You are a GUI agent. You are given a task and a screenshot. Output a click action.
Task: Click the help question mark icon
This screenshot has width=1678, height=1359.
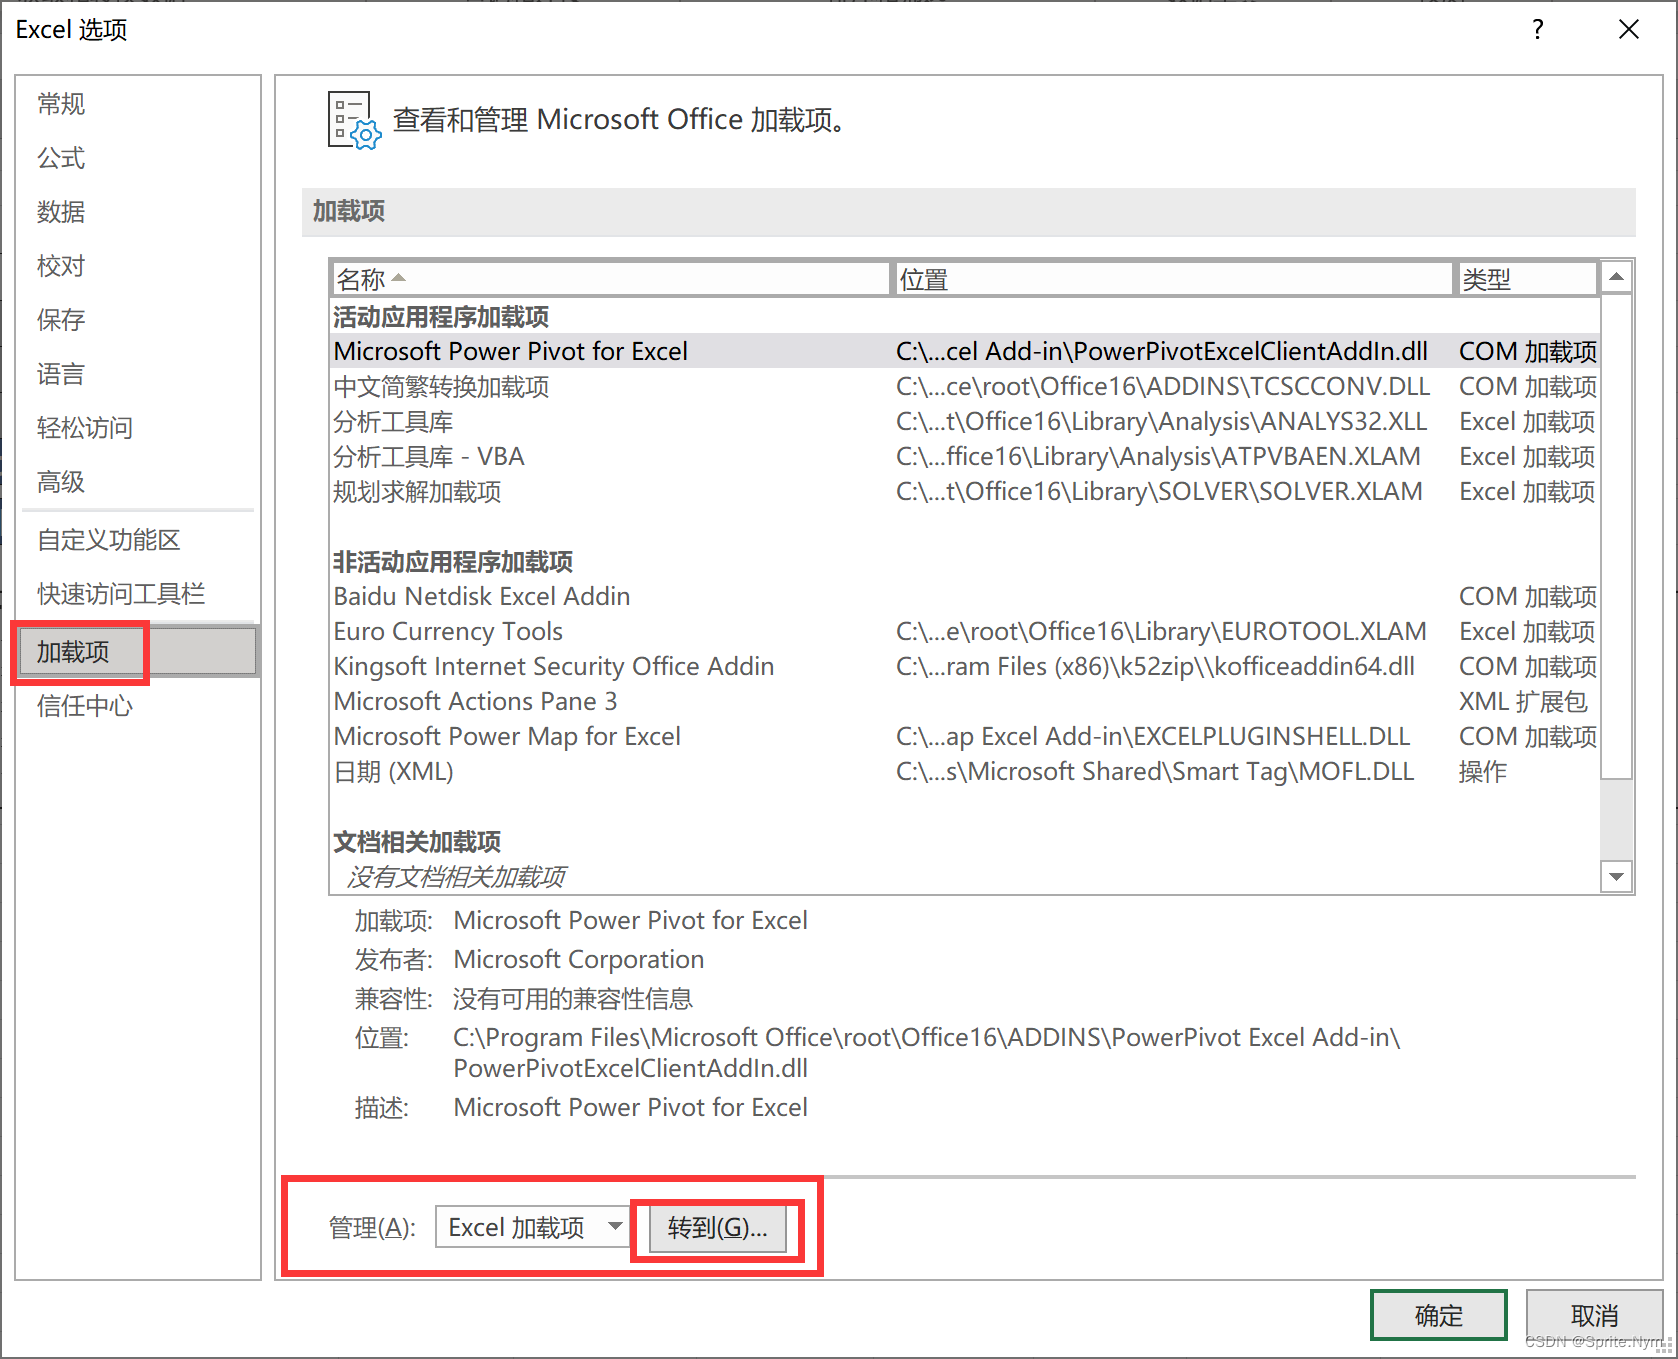(1538, 30)
